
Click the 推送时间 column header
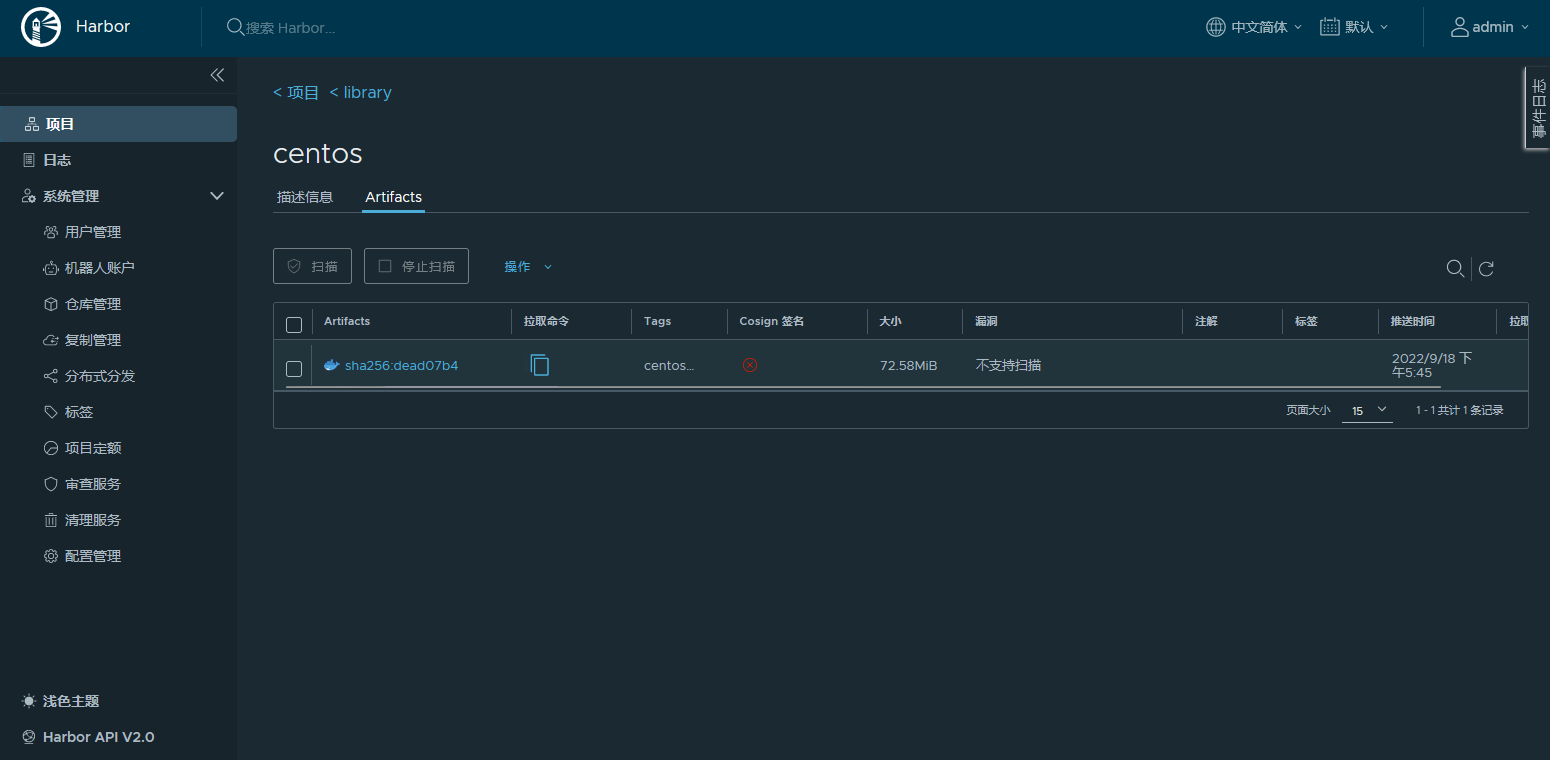(1412, 321)
